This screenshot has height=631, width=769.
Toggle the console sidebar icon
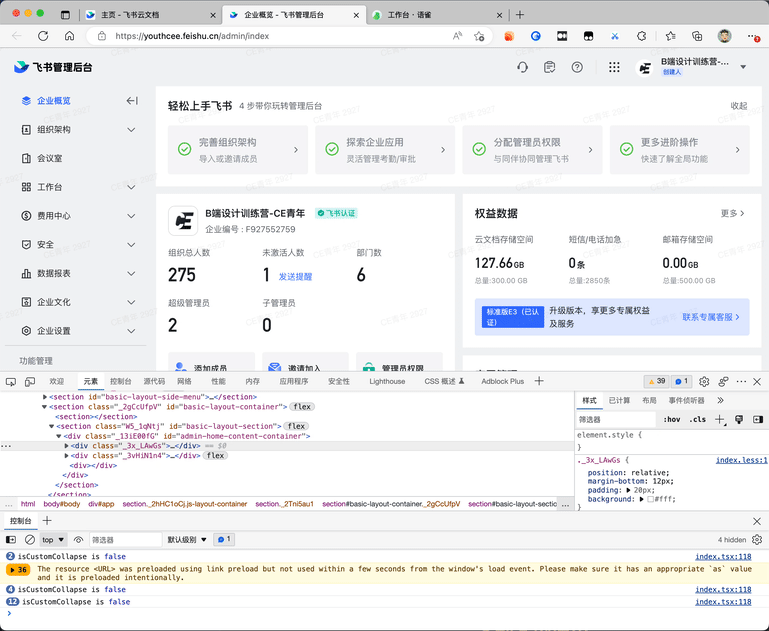pos(11,539)
